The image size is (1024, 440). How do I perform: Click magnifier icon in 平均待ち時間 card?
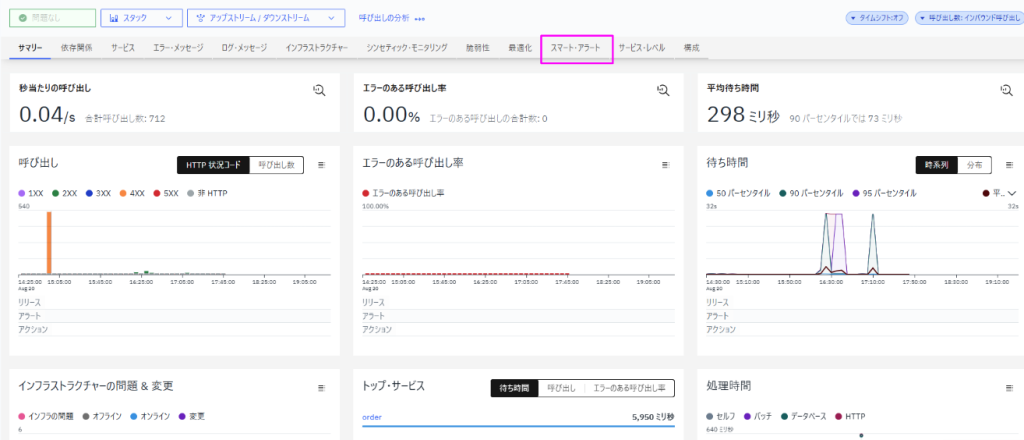coord(1006,91)
